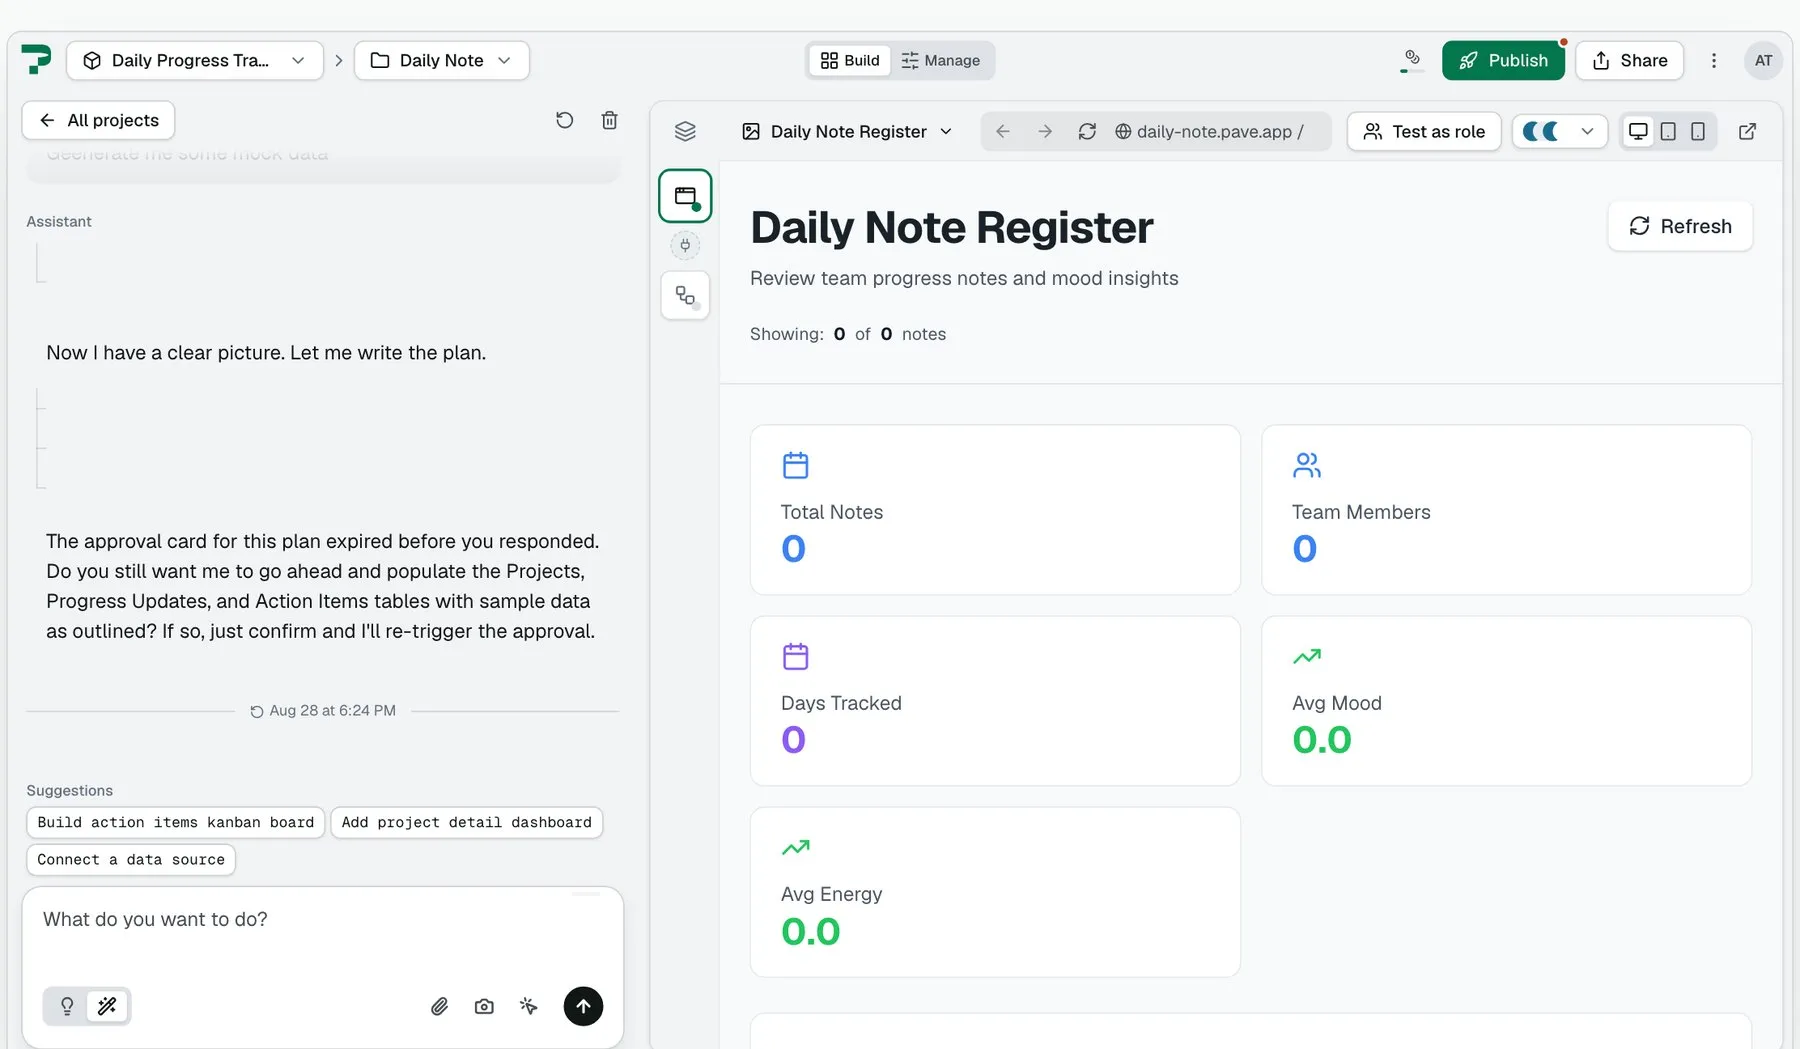This screenshot has width=1800, height=1049.
Task: Expand Daily Progress Tracker project dropdown
Action: (x=195, y=60)
